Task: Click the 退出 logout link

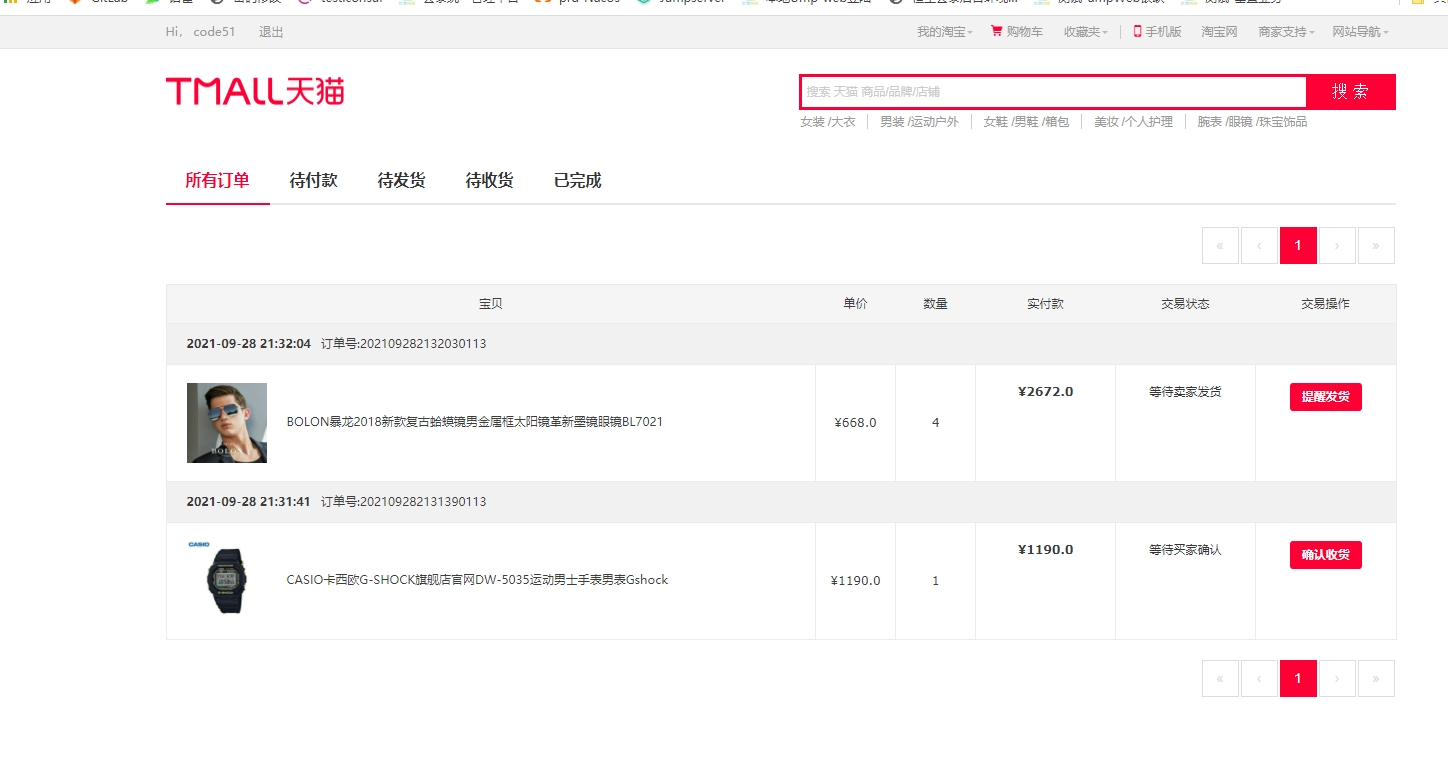Action: click(271, 32)
